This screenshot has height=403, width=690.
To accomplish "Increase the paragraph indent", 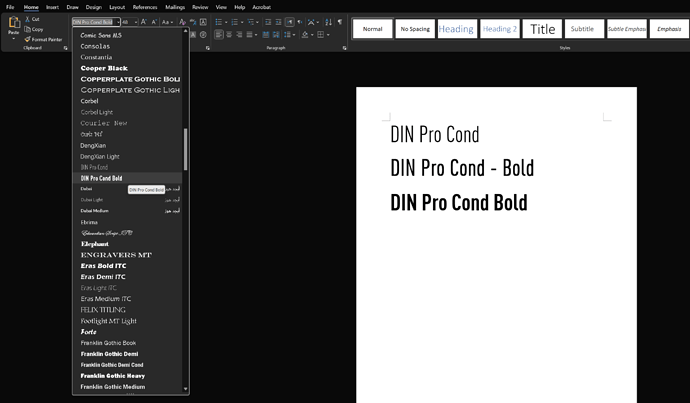I will (x=279, y=22).
